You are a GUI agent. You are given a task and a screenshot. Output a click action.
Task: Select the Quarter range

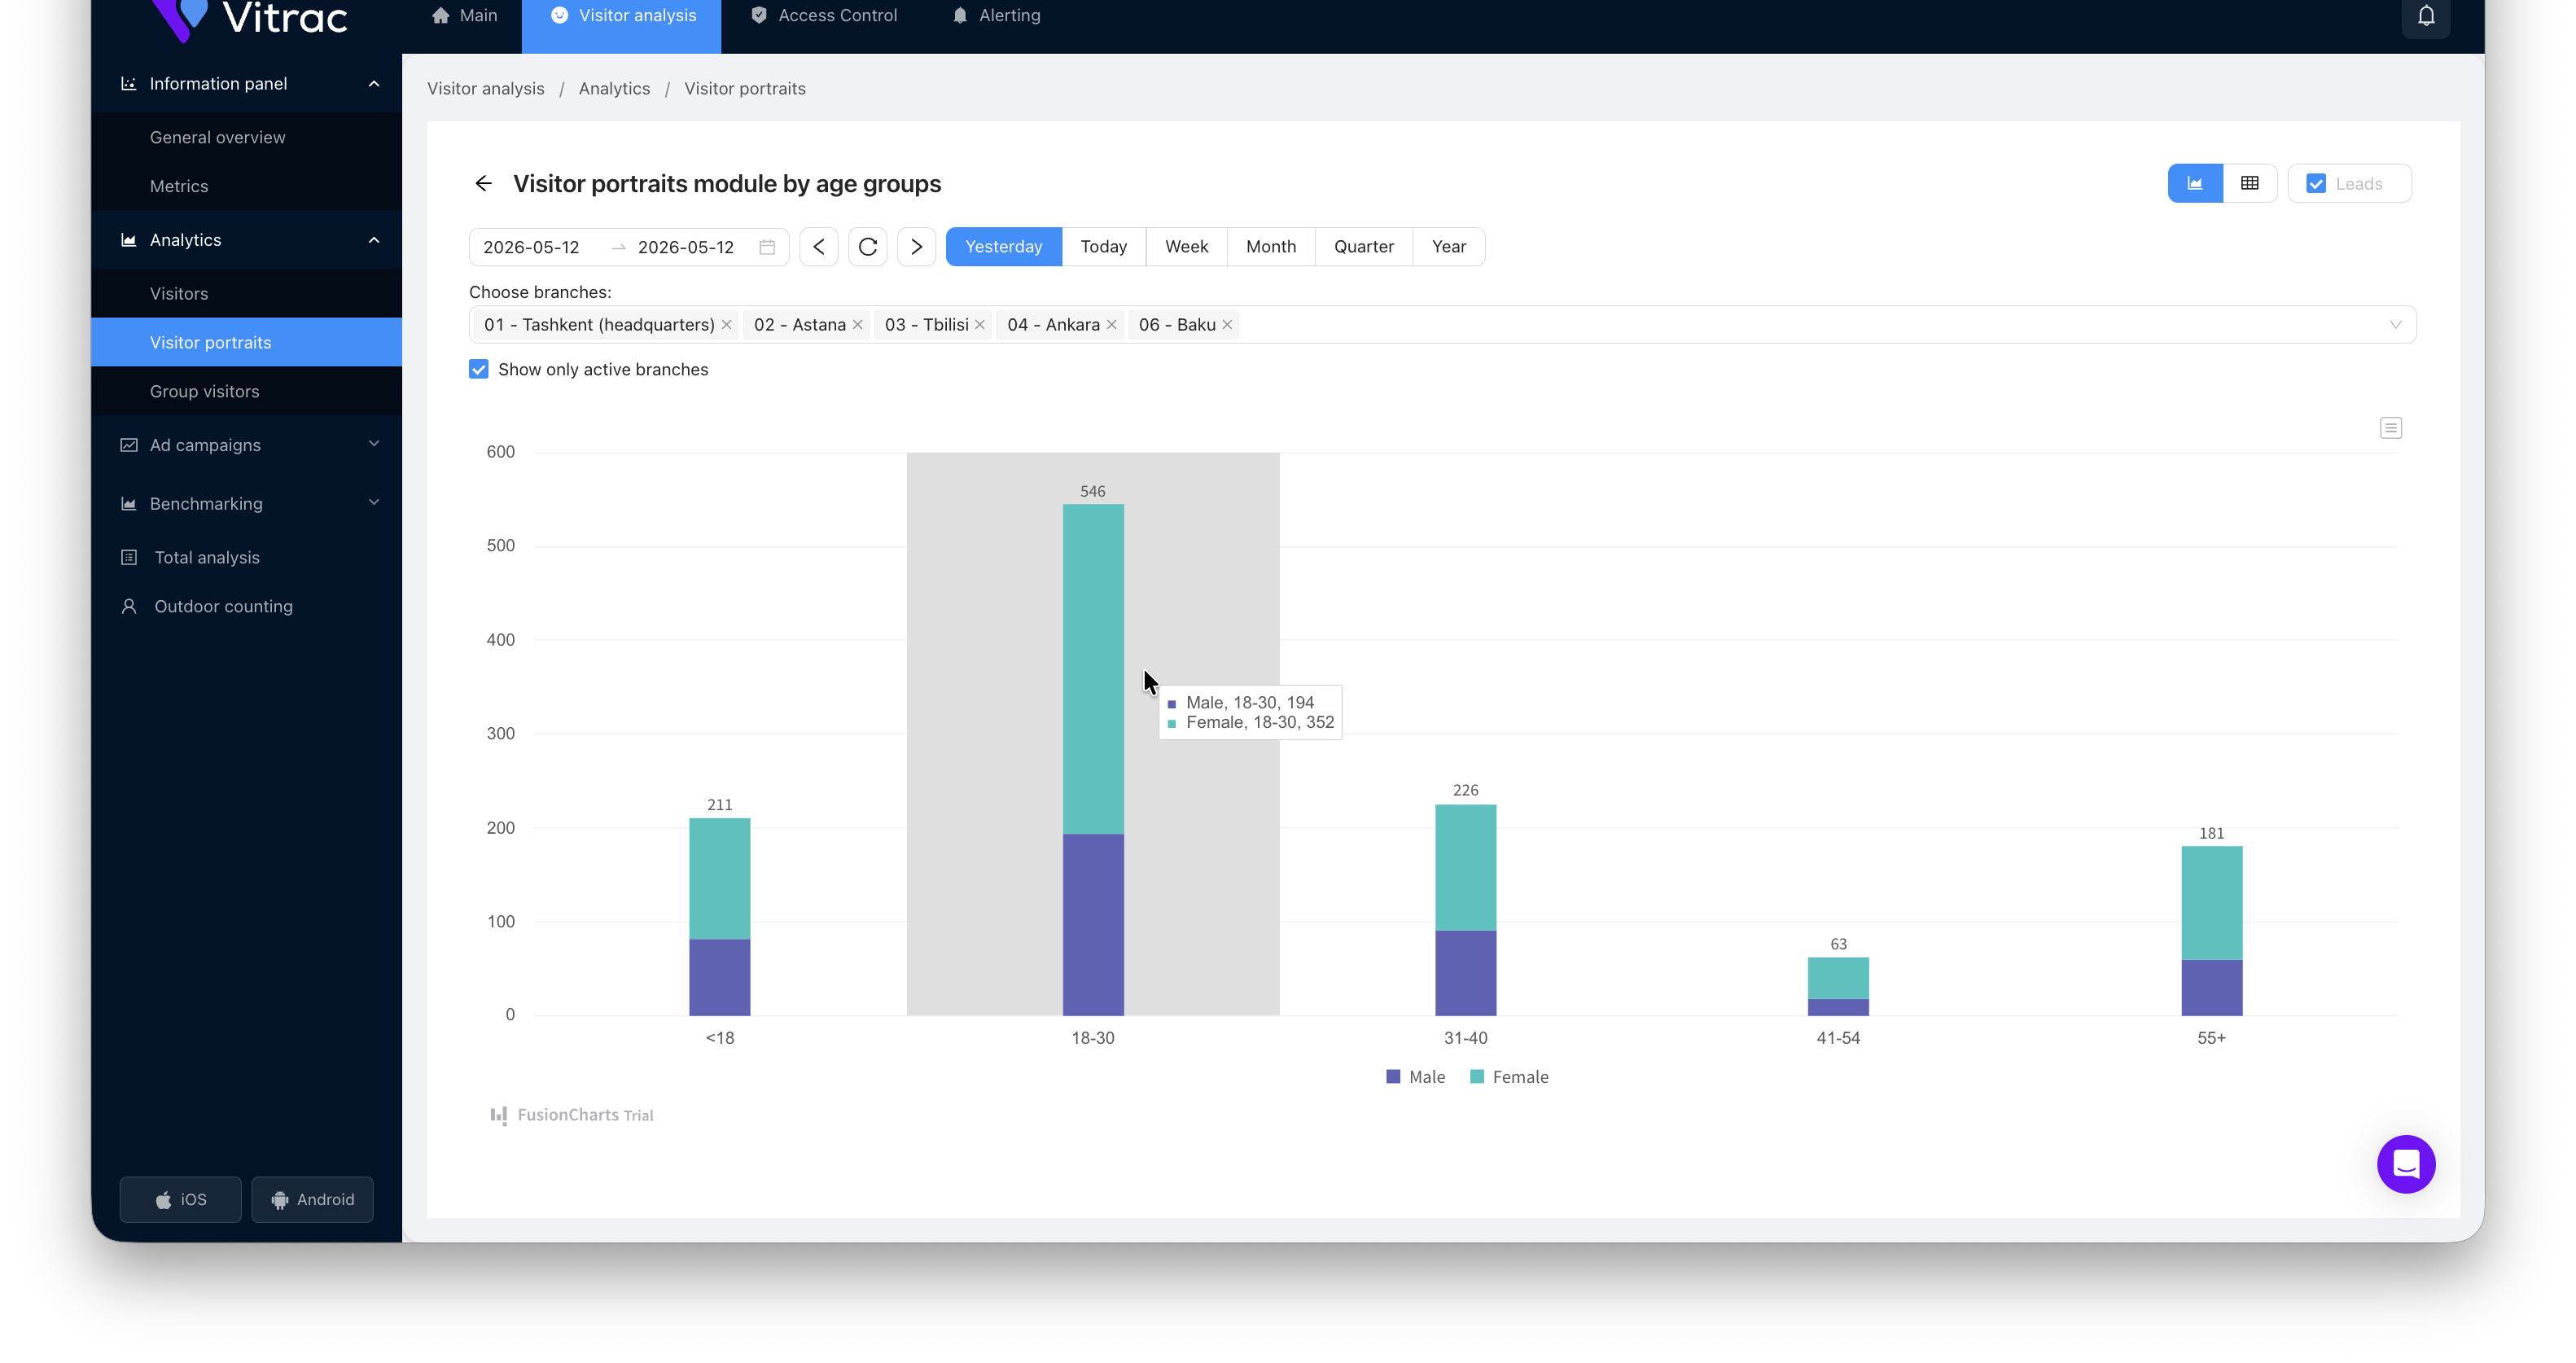pos(1364,247)
